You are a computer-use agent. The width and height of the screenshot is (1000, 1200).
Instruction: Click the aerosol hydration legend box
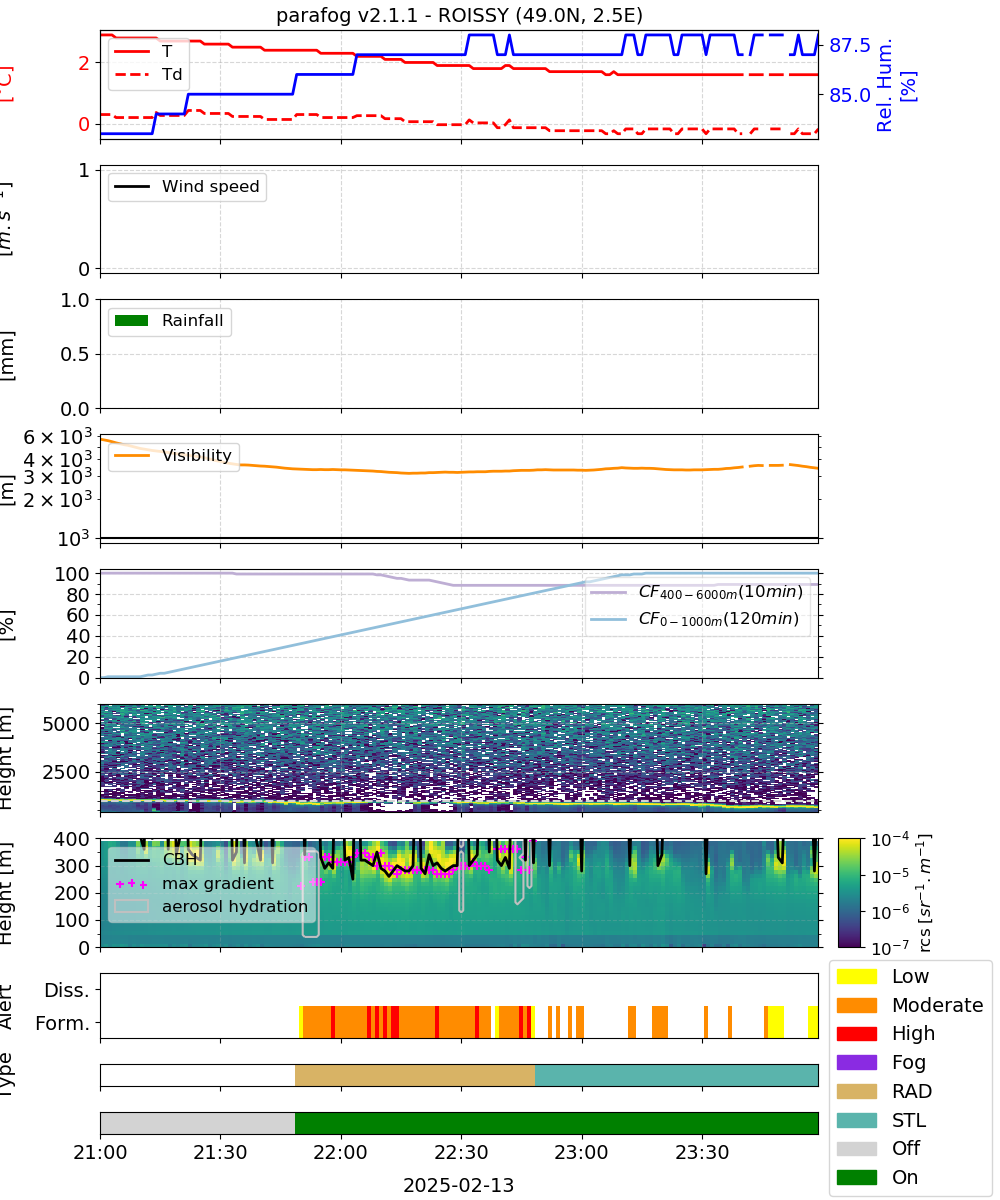[x=132, y=906]
